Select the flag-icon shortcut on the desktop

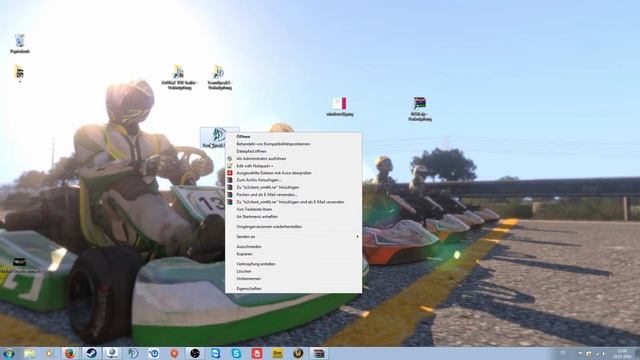[420, 109]
